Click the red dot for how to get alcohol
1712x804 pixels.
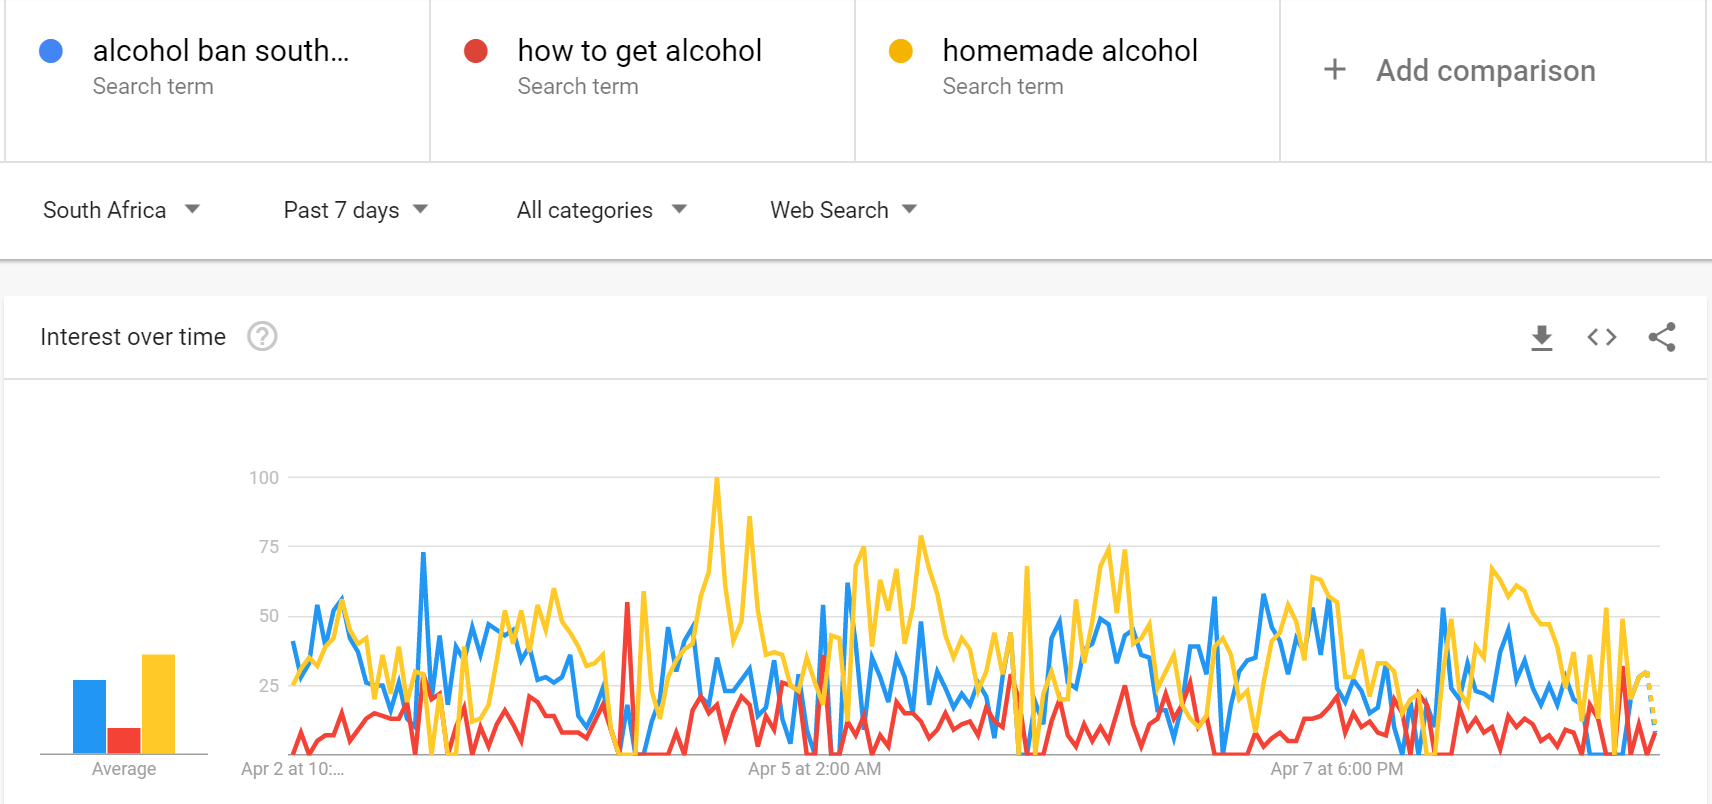[x=476, y=51]
